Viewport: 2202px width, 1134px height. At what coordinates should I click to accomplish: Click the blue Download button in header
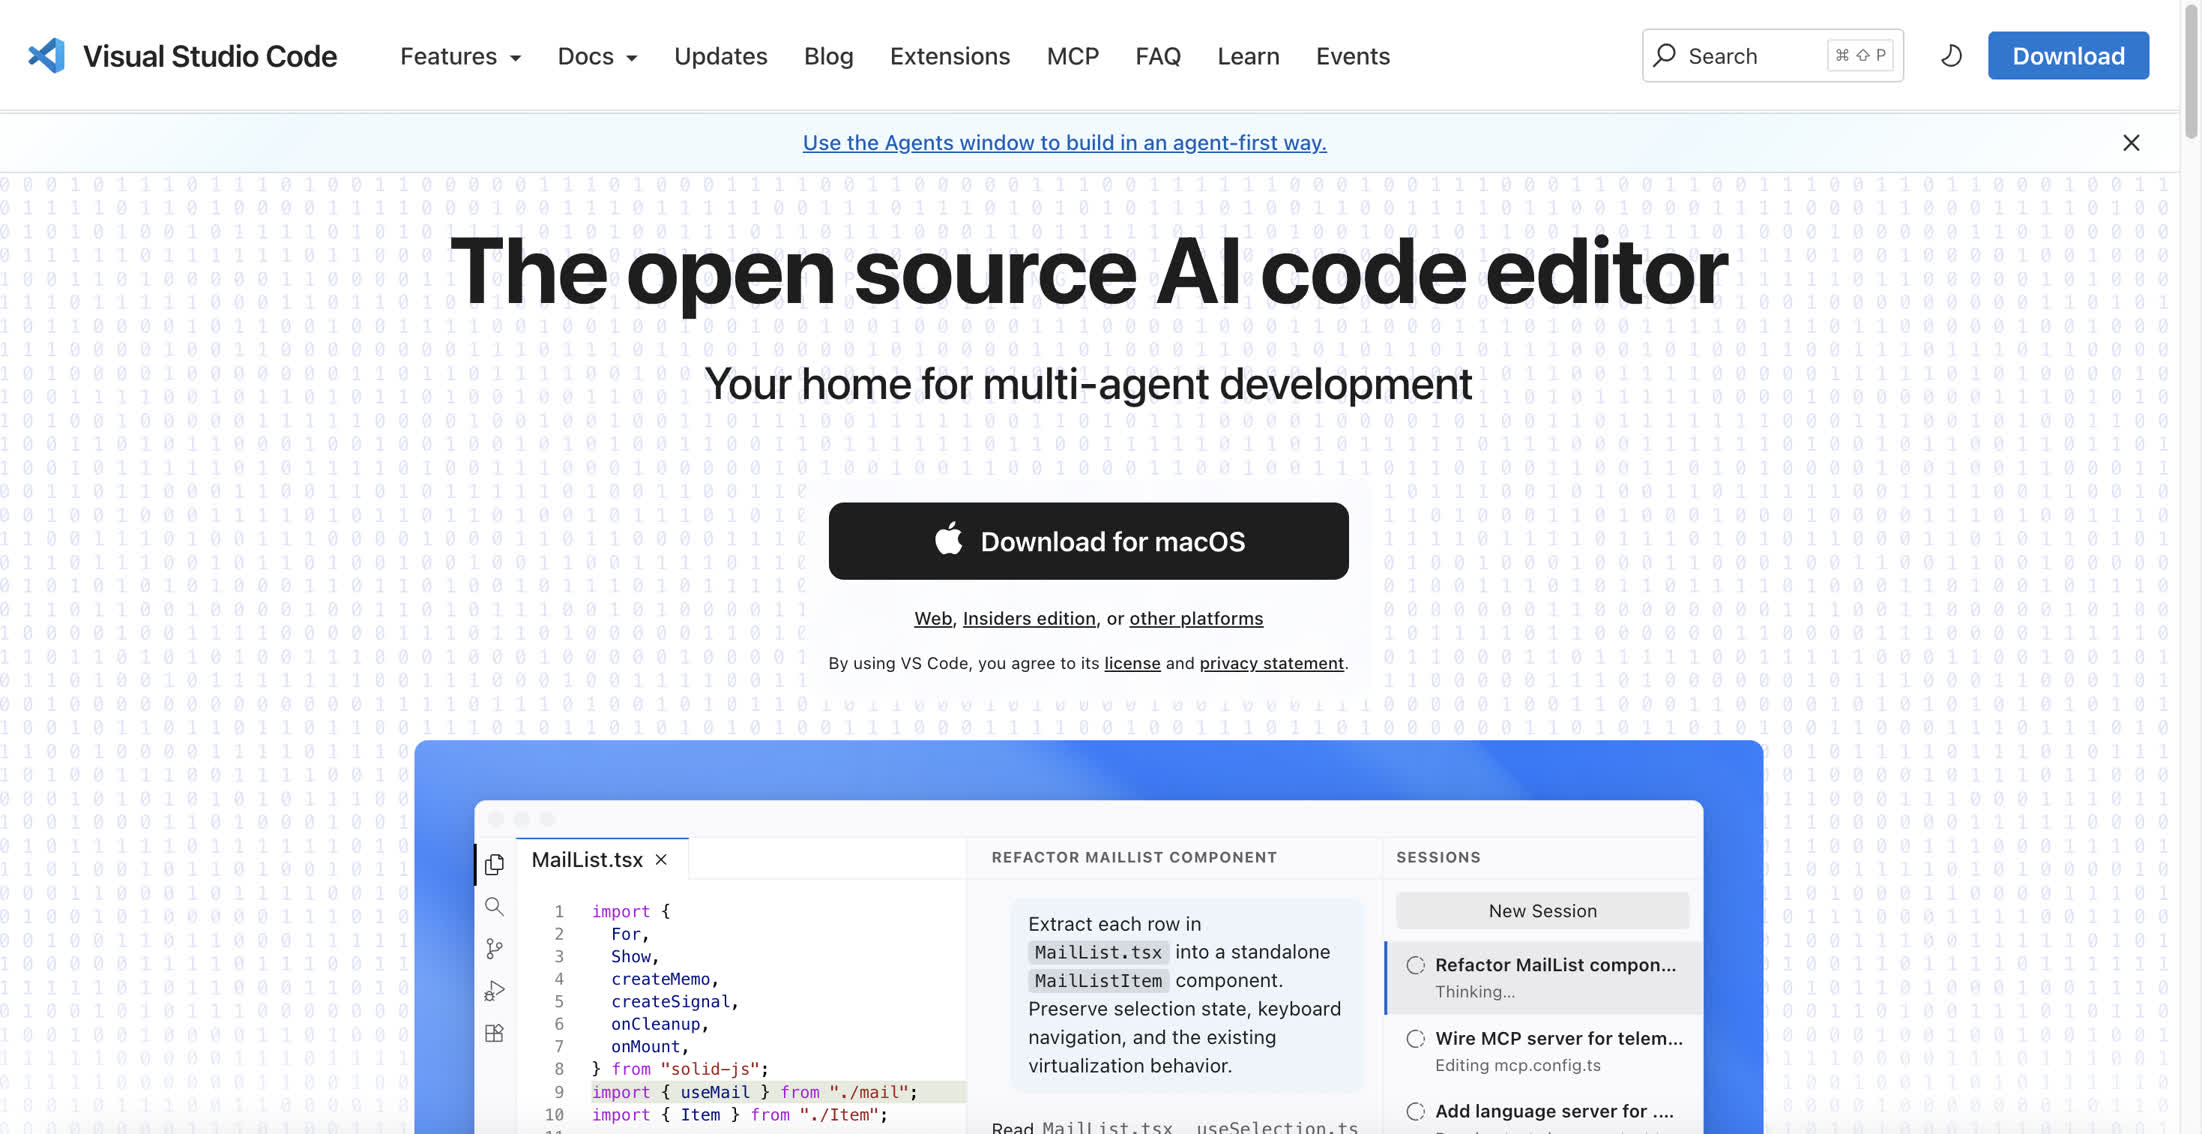[x=2068, y=56]
